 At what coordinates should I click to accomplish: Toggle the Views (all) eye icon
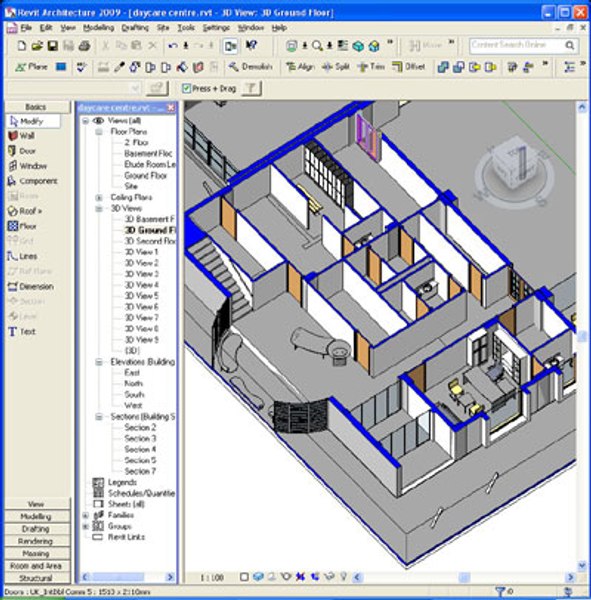point(98,121)
